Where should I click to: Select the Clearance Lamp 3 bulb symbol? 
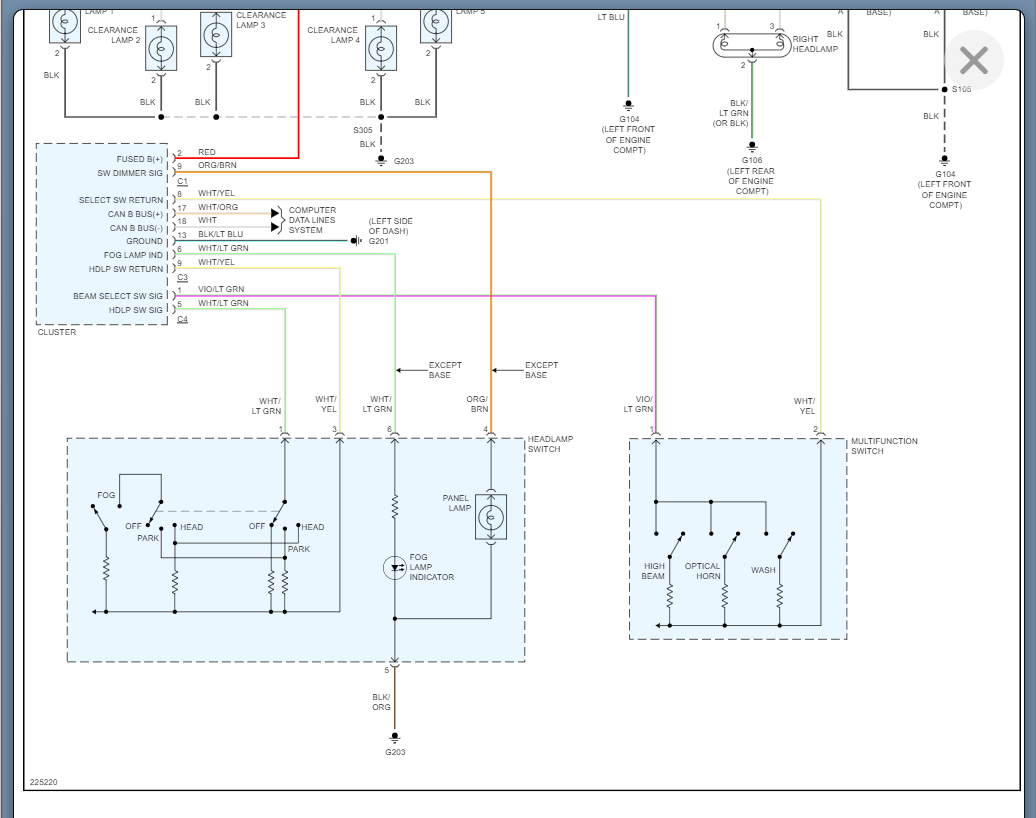point(216,34)
